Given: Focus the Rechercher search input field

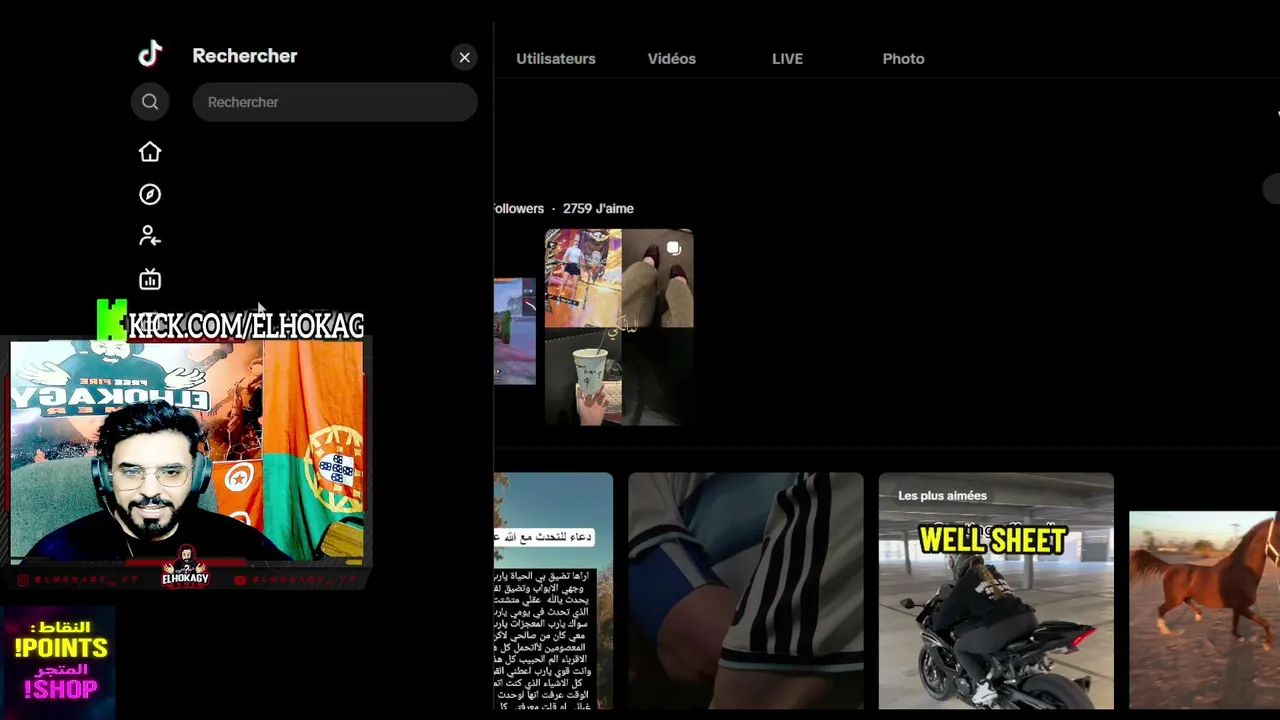Looking at the screenshot, I should [x=335, y=102].
